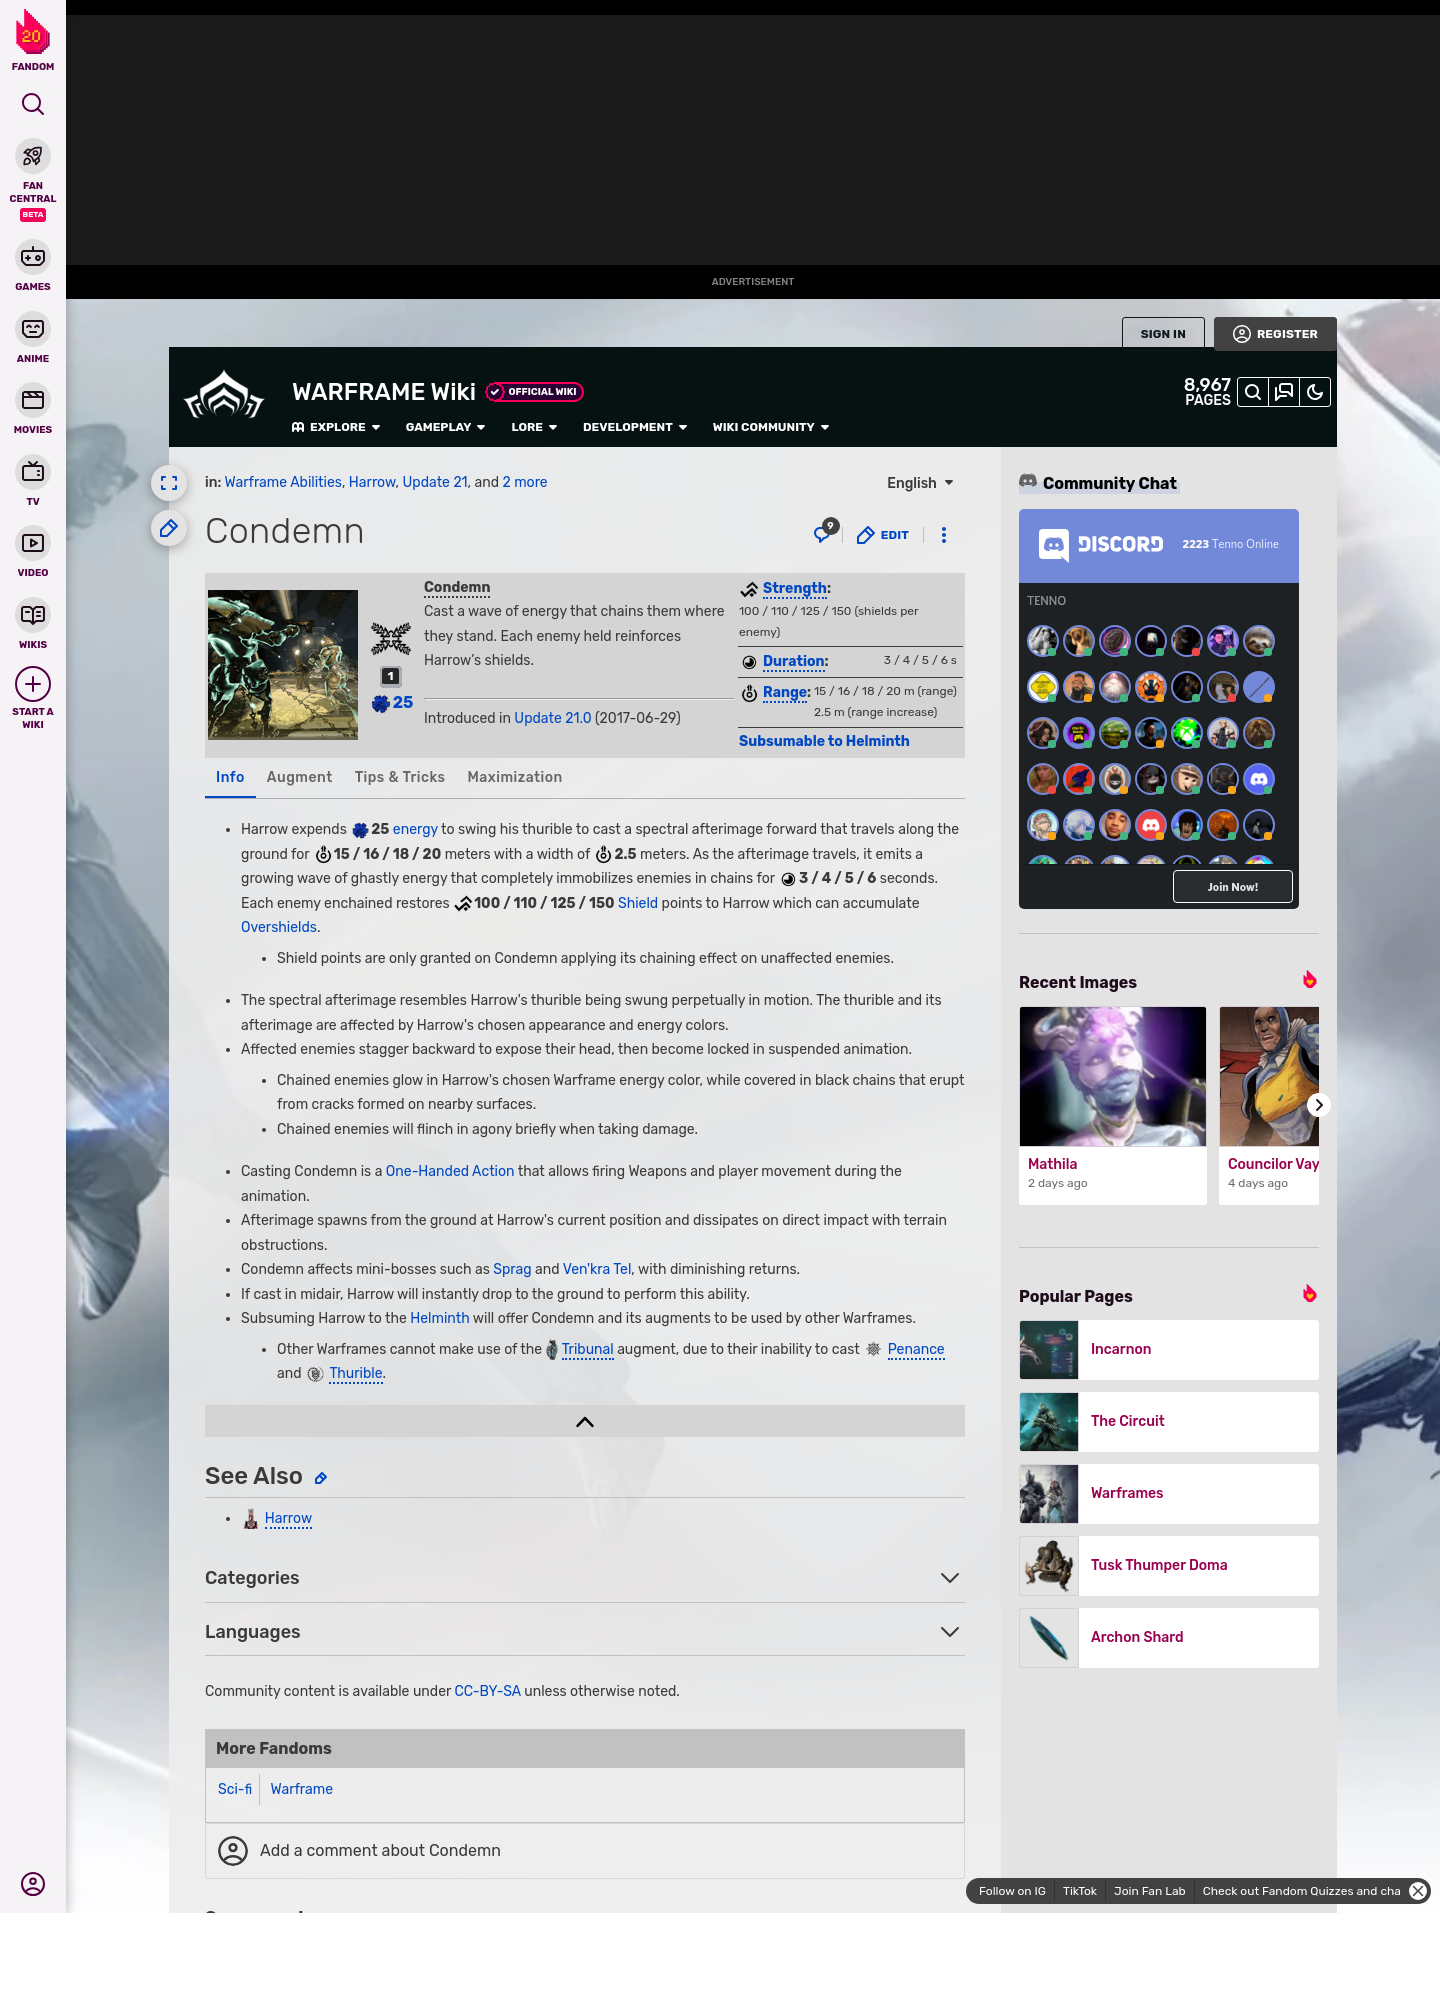This screenshot has width=1440, height=2000.
Task: Close the bottom Fandom promo bar
Action: coord(1418,1891)
